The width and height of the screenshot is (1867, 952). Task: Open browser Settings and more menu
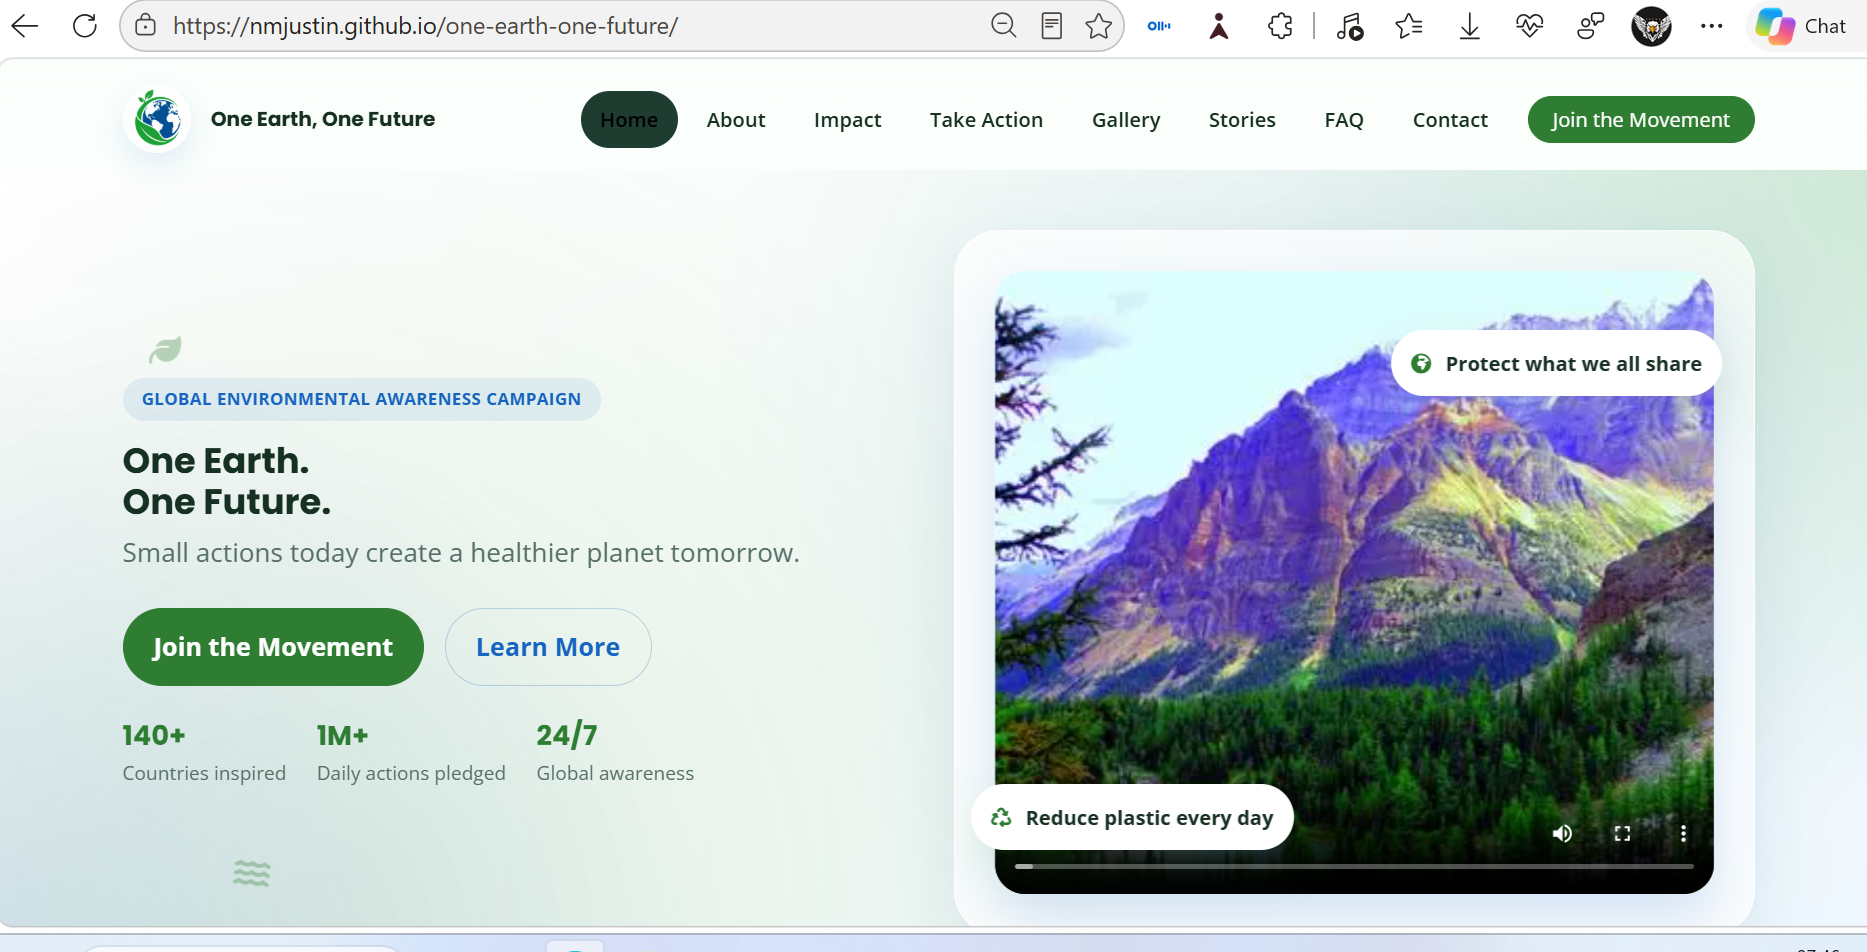(x=1711, y=26)
